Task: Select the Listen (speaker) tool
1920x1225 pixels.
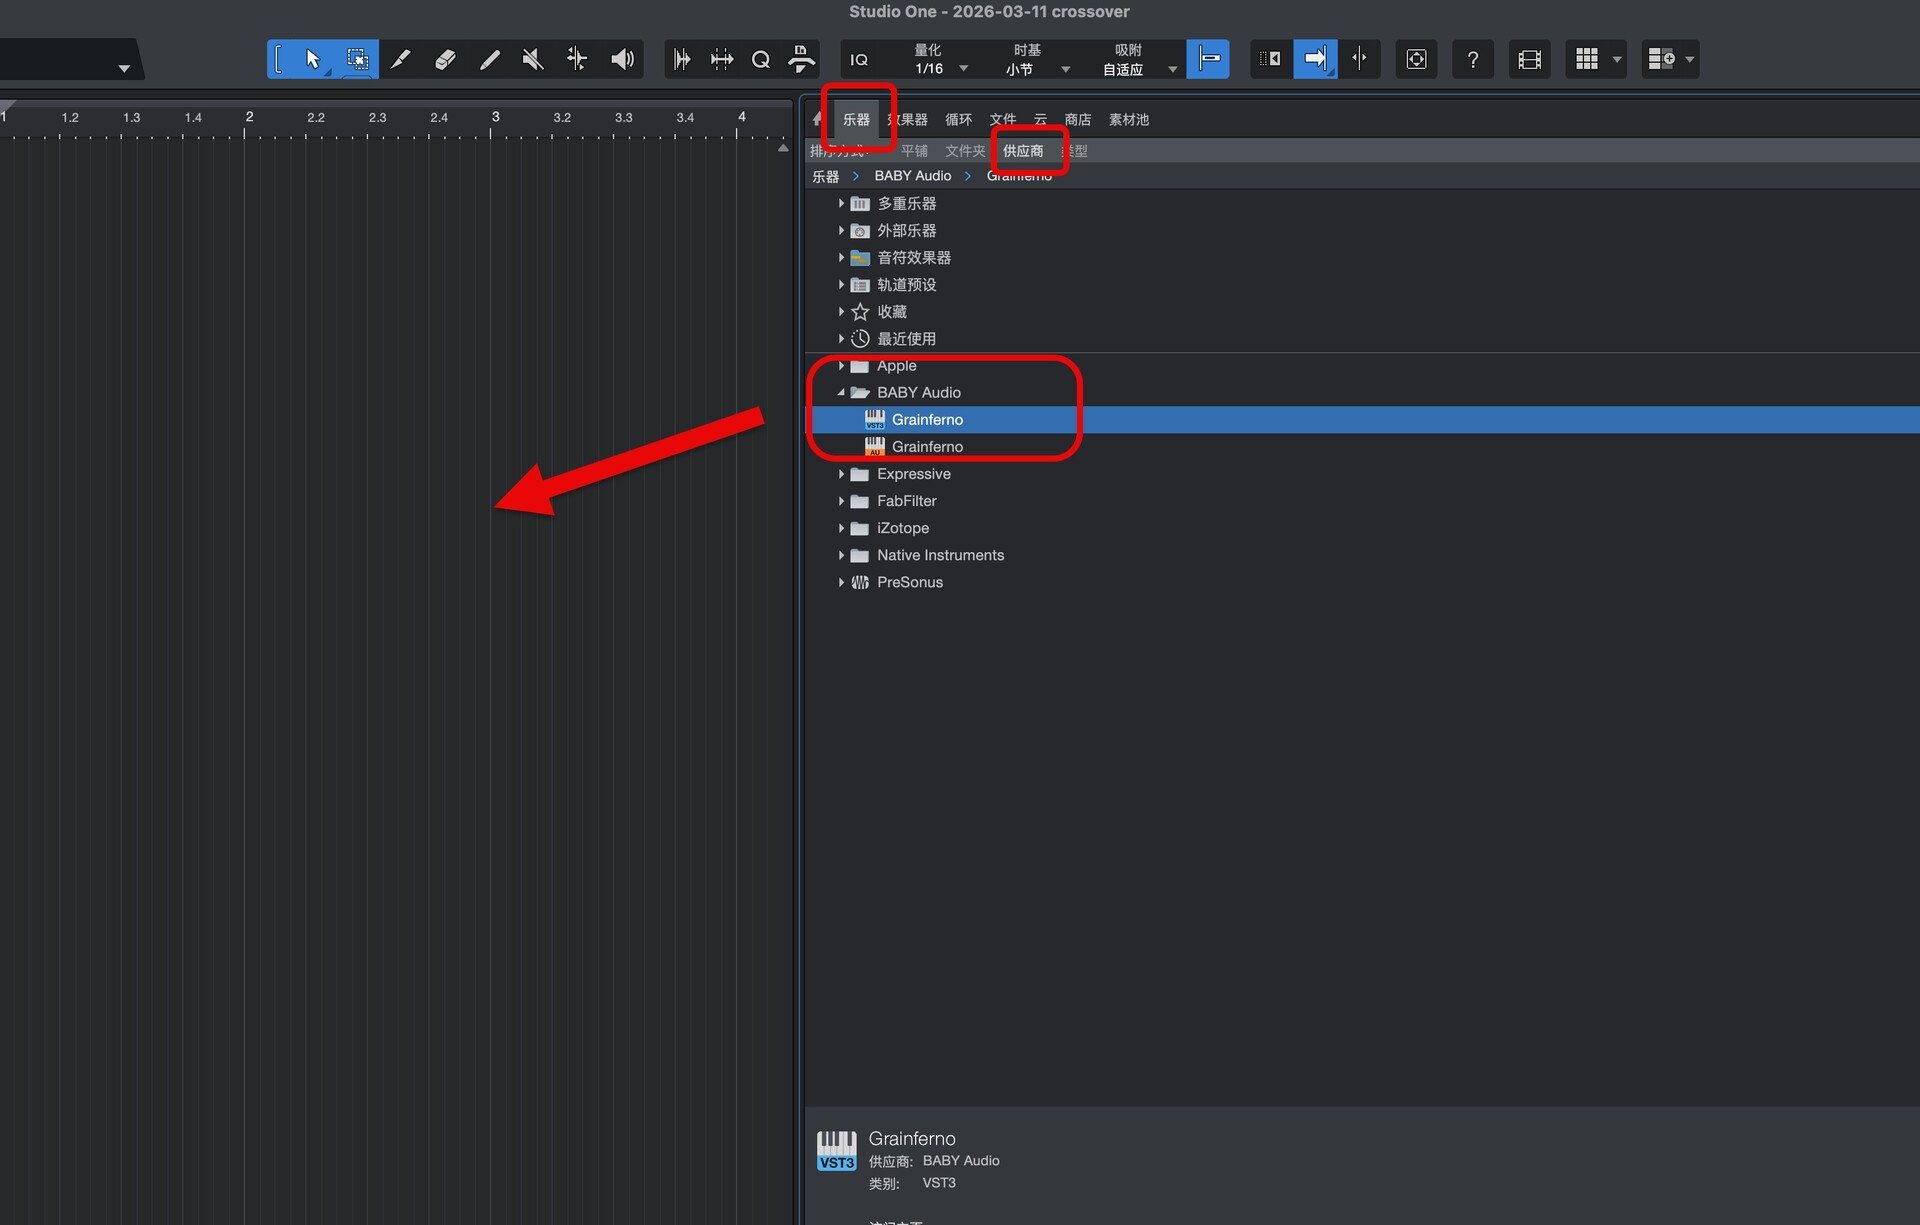Action: (x=622, y=59)
